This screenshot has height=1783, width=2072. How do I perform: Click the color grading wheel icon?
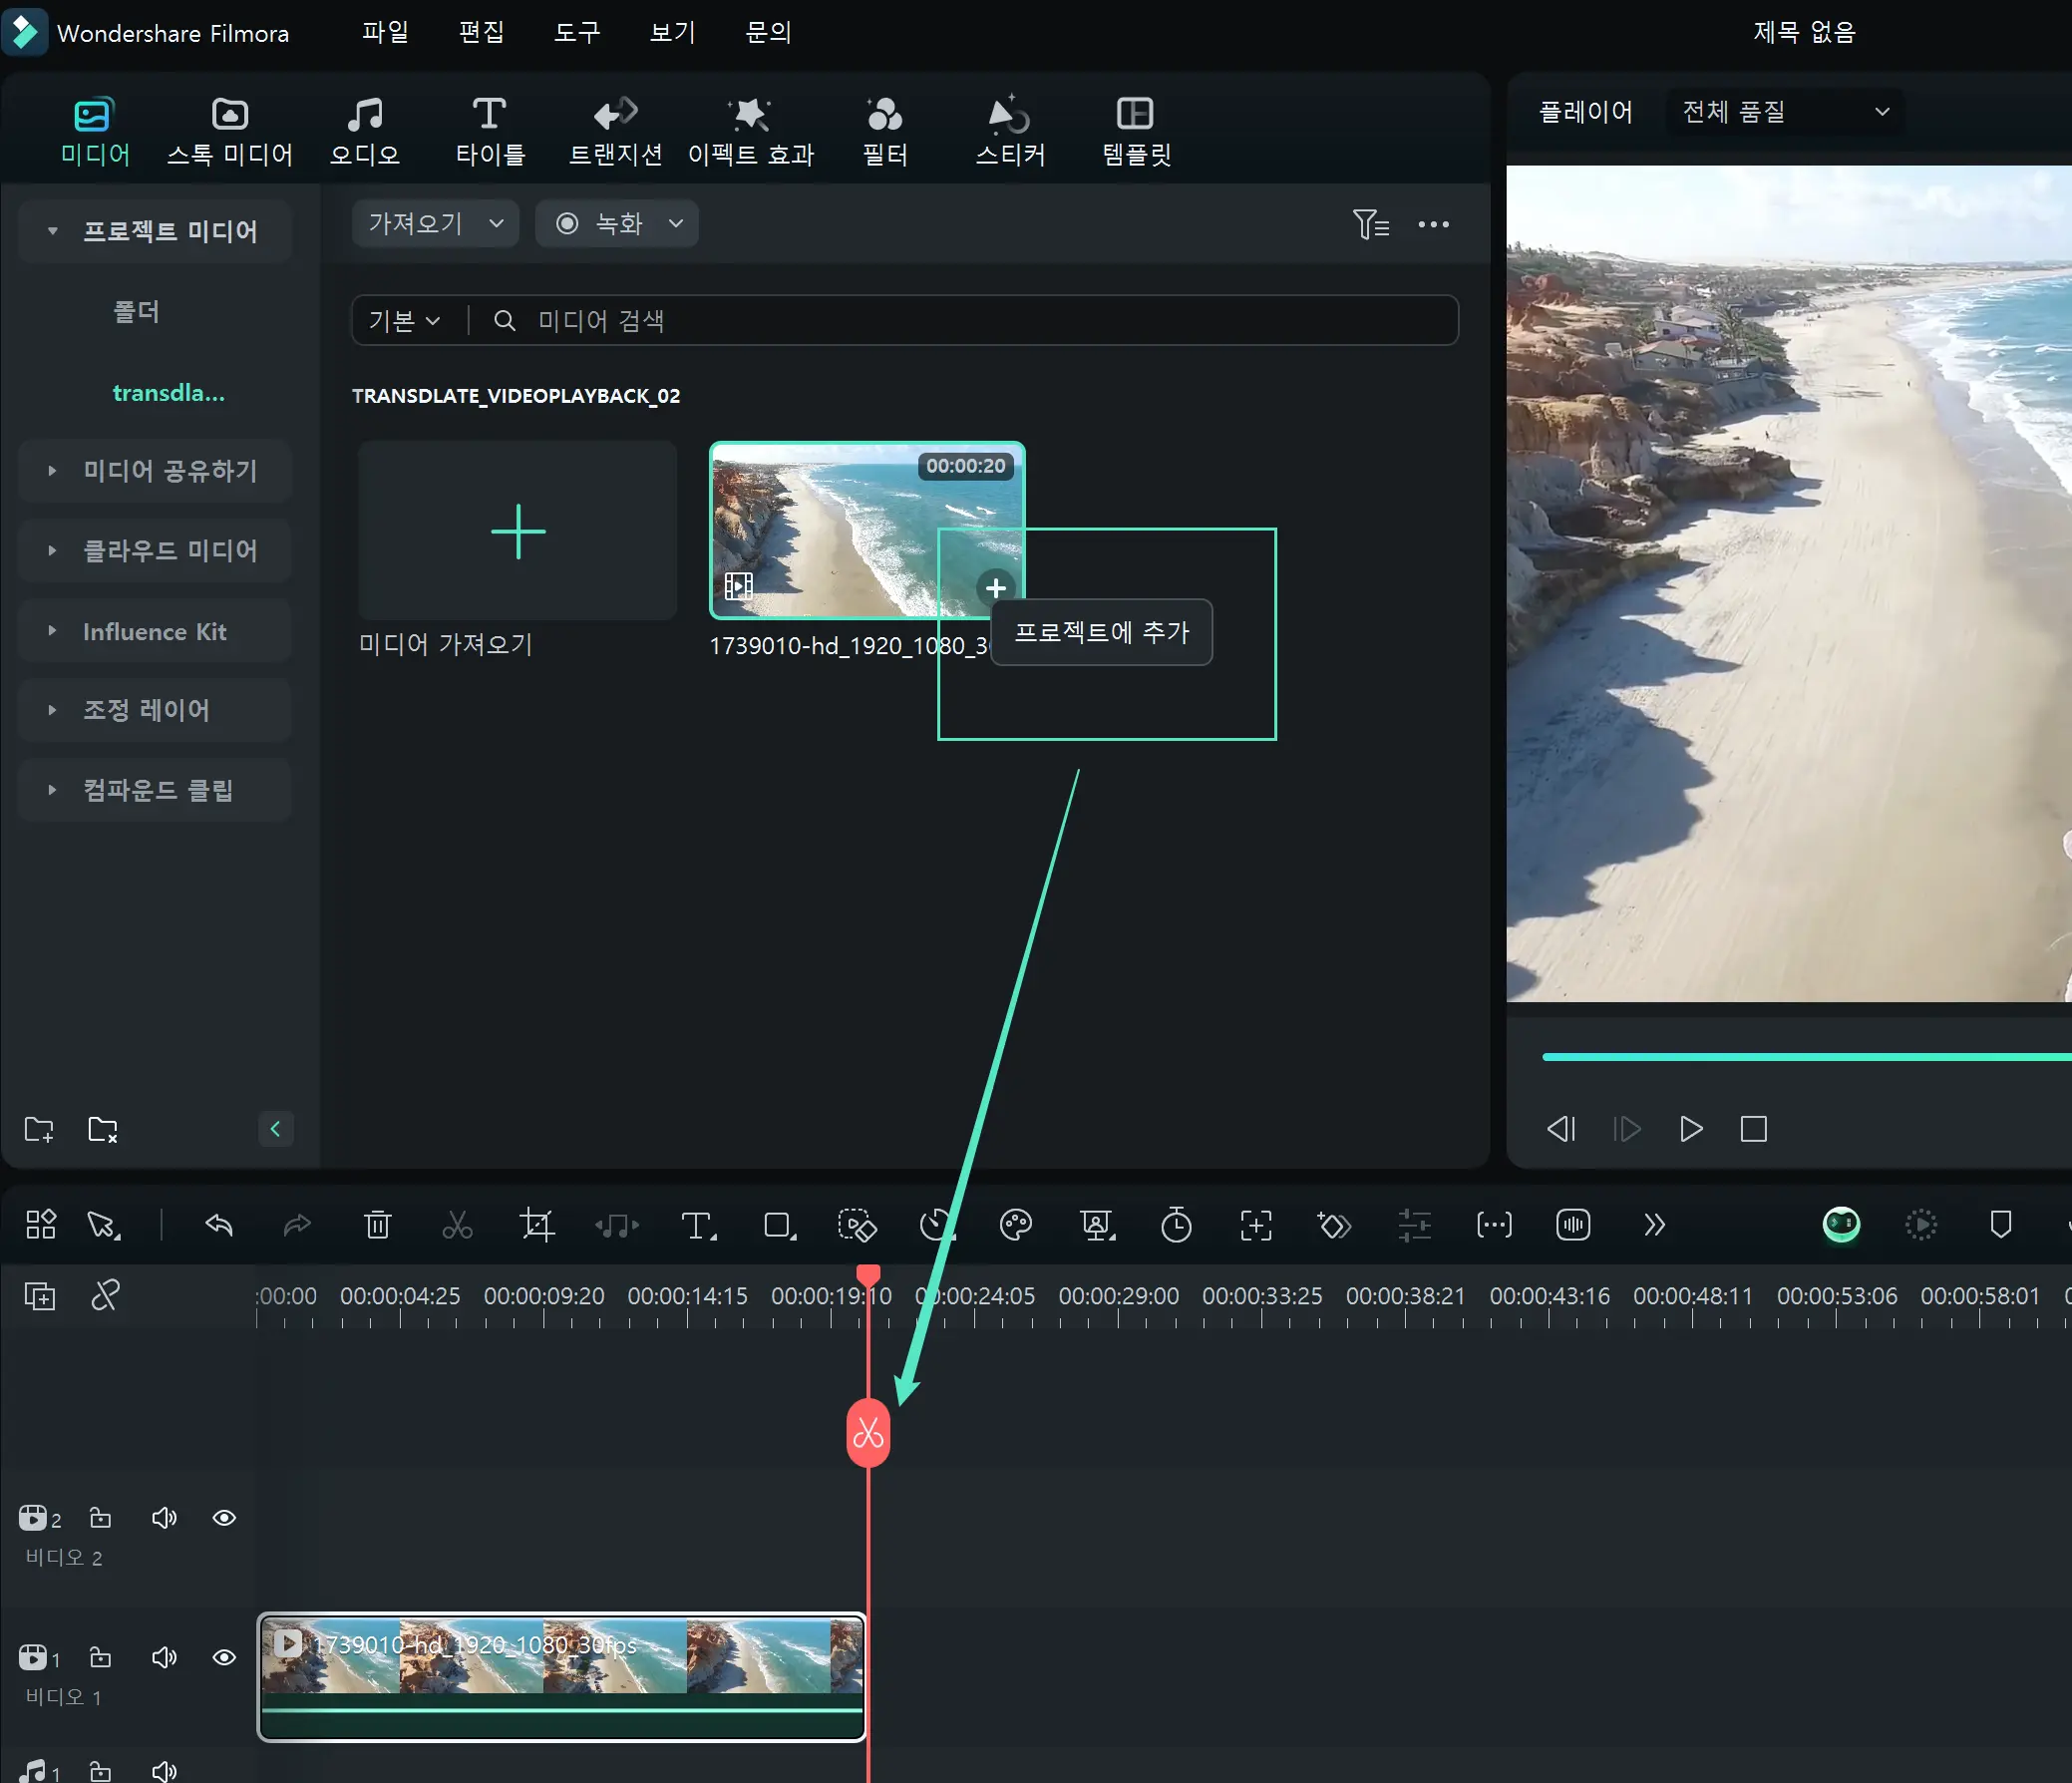click(1017, 1225)
